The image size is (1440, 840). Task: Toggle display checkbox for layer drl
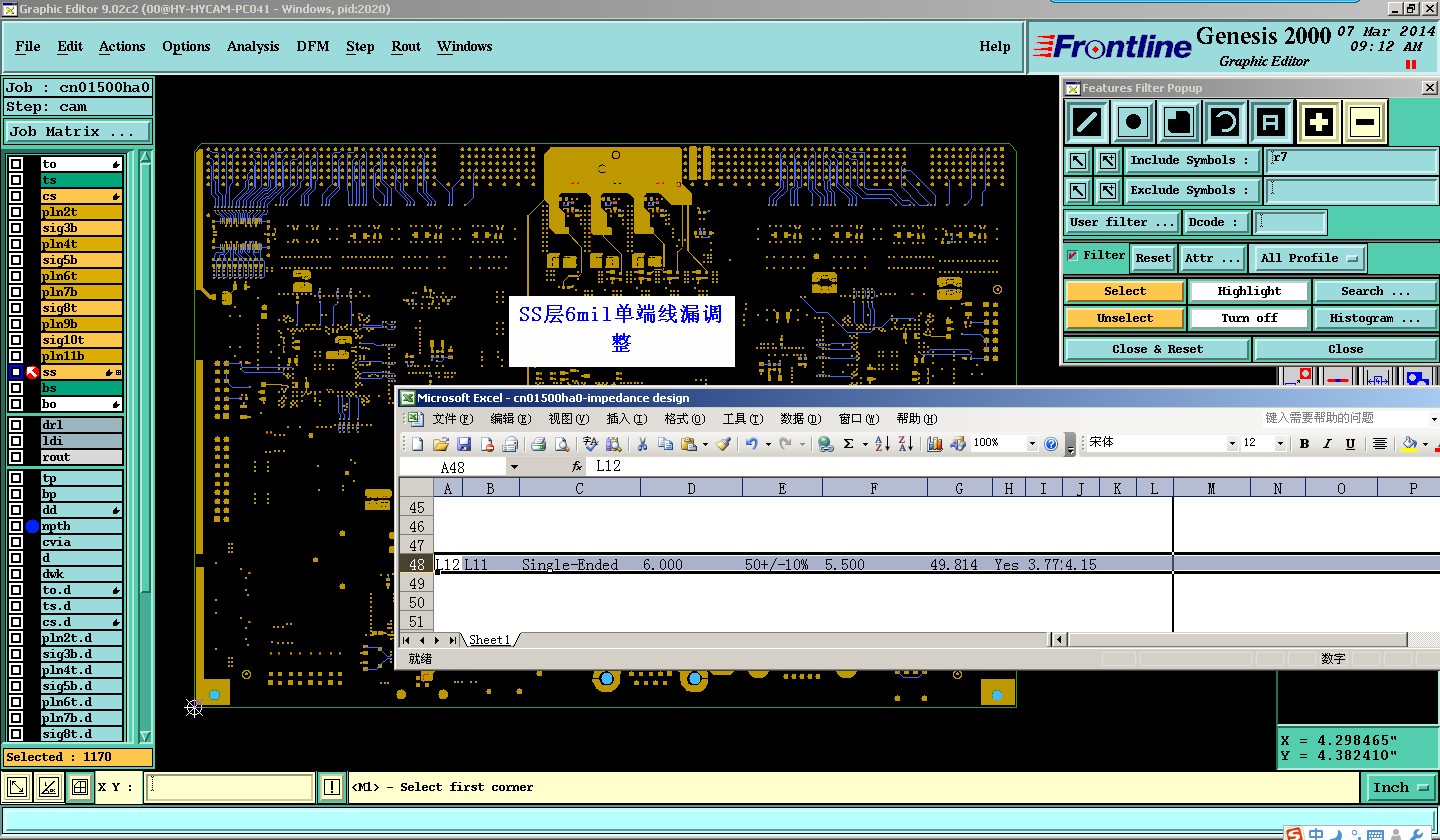(16, 425)
